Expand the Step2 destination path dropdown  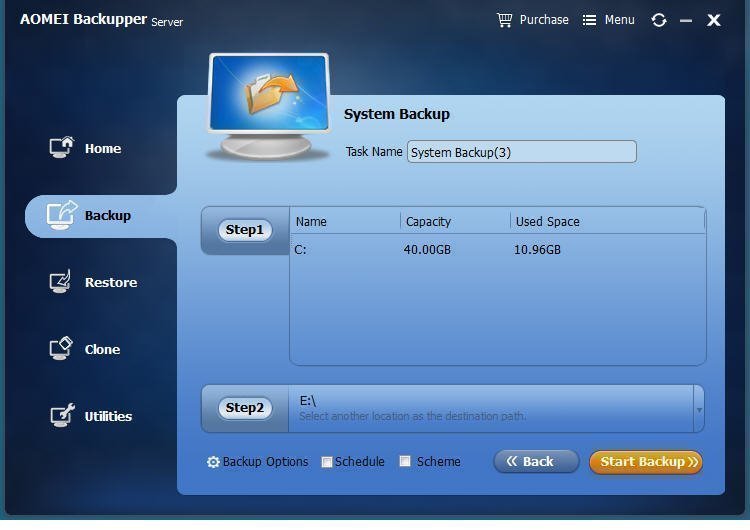(699, 410)
